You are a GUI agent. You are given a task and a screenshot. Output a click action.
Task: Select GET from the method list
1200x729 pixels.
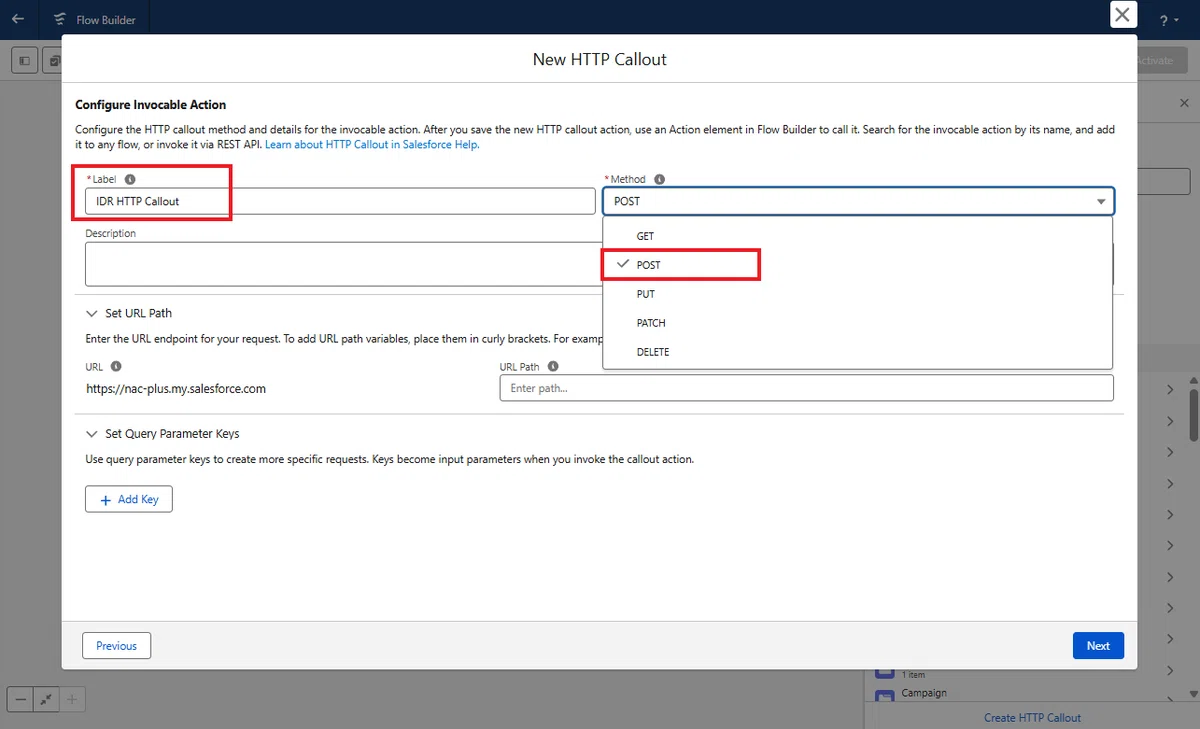tap(857, 236)
